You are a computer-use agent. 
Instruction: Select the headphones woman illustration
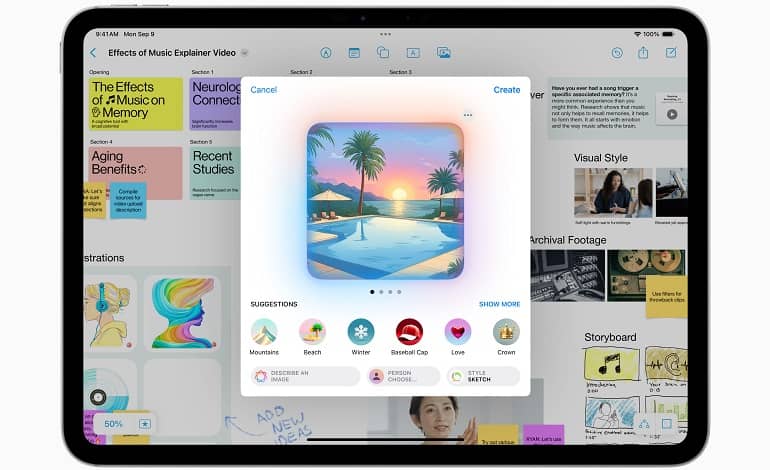coord(110,313)
